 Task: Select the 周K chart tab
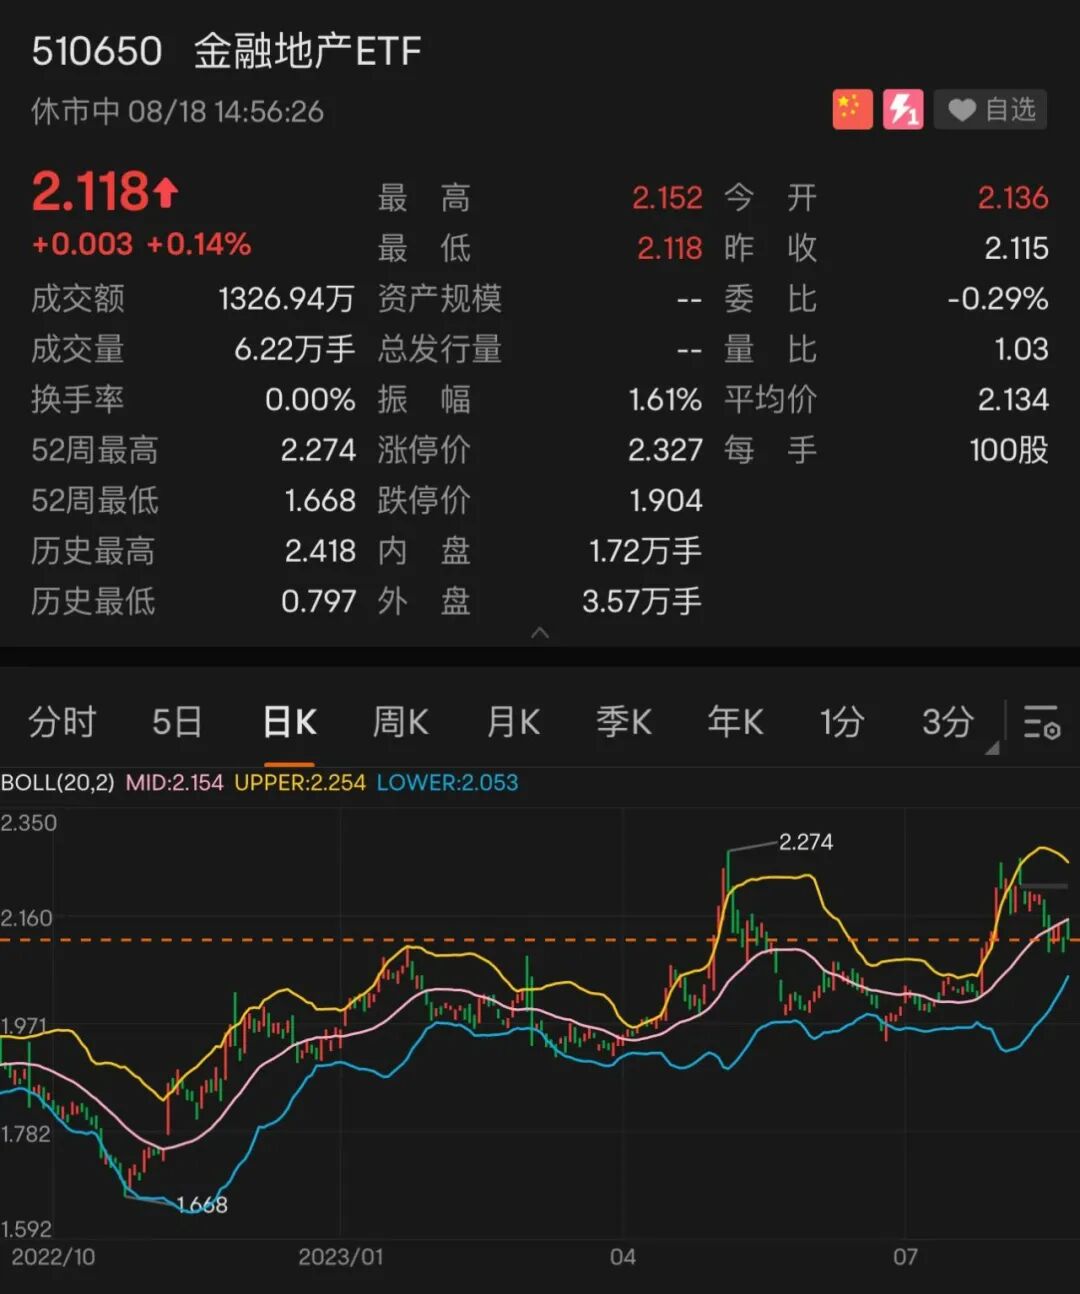click(x=400, y=721)
